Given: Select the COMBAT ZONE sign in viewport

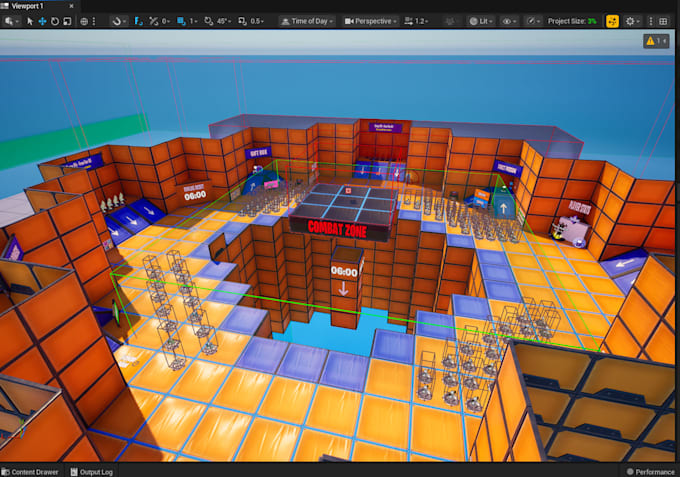Looking at the screenshot, I should (338, 229).
